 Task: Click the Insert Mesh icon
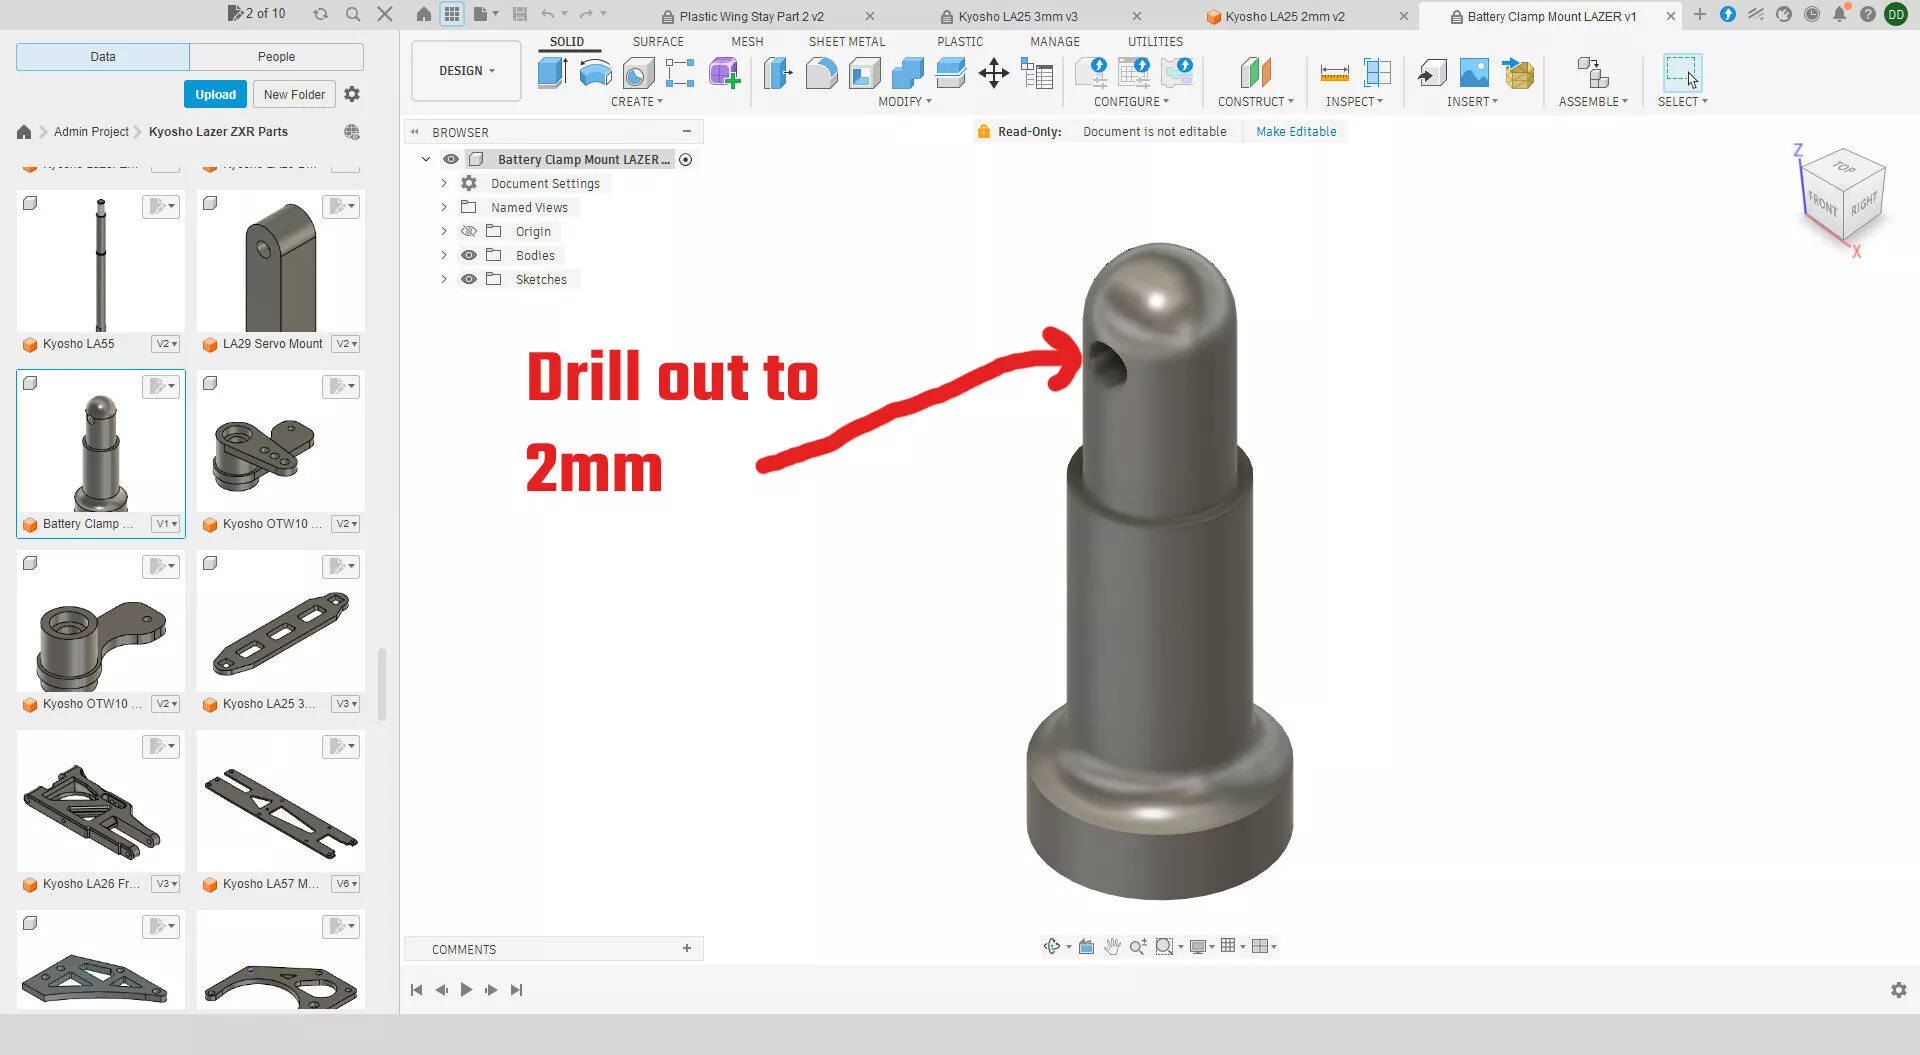[x=1517, y=73]
